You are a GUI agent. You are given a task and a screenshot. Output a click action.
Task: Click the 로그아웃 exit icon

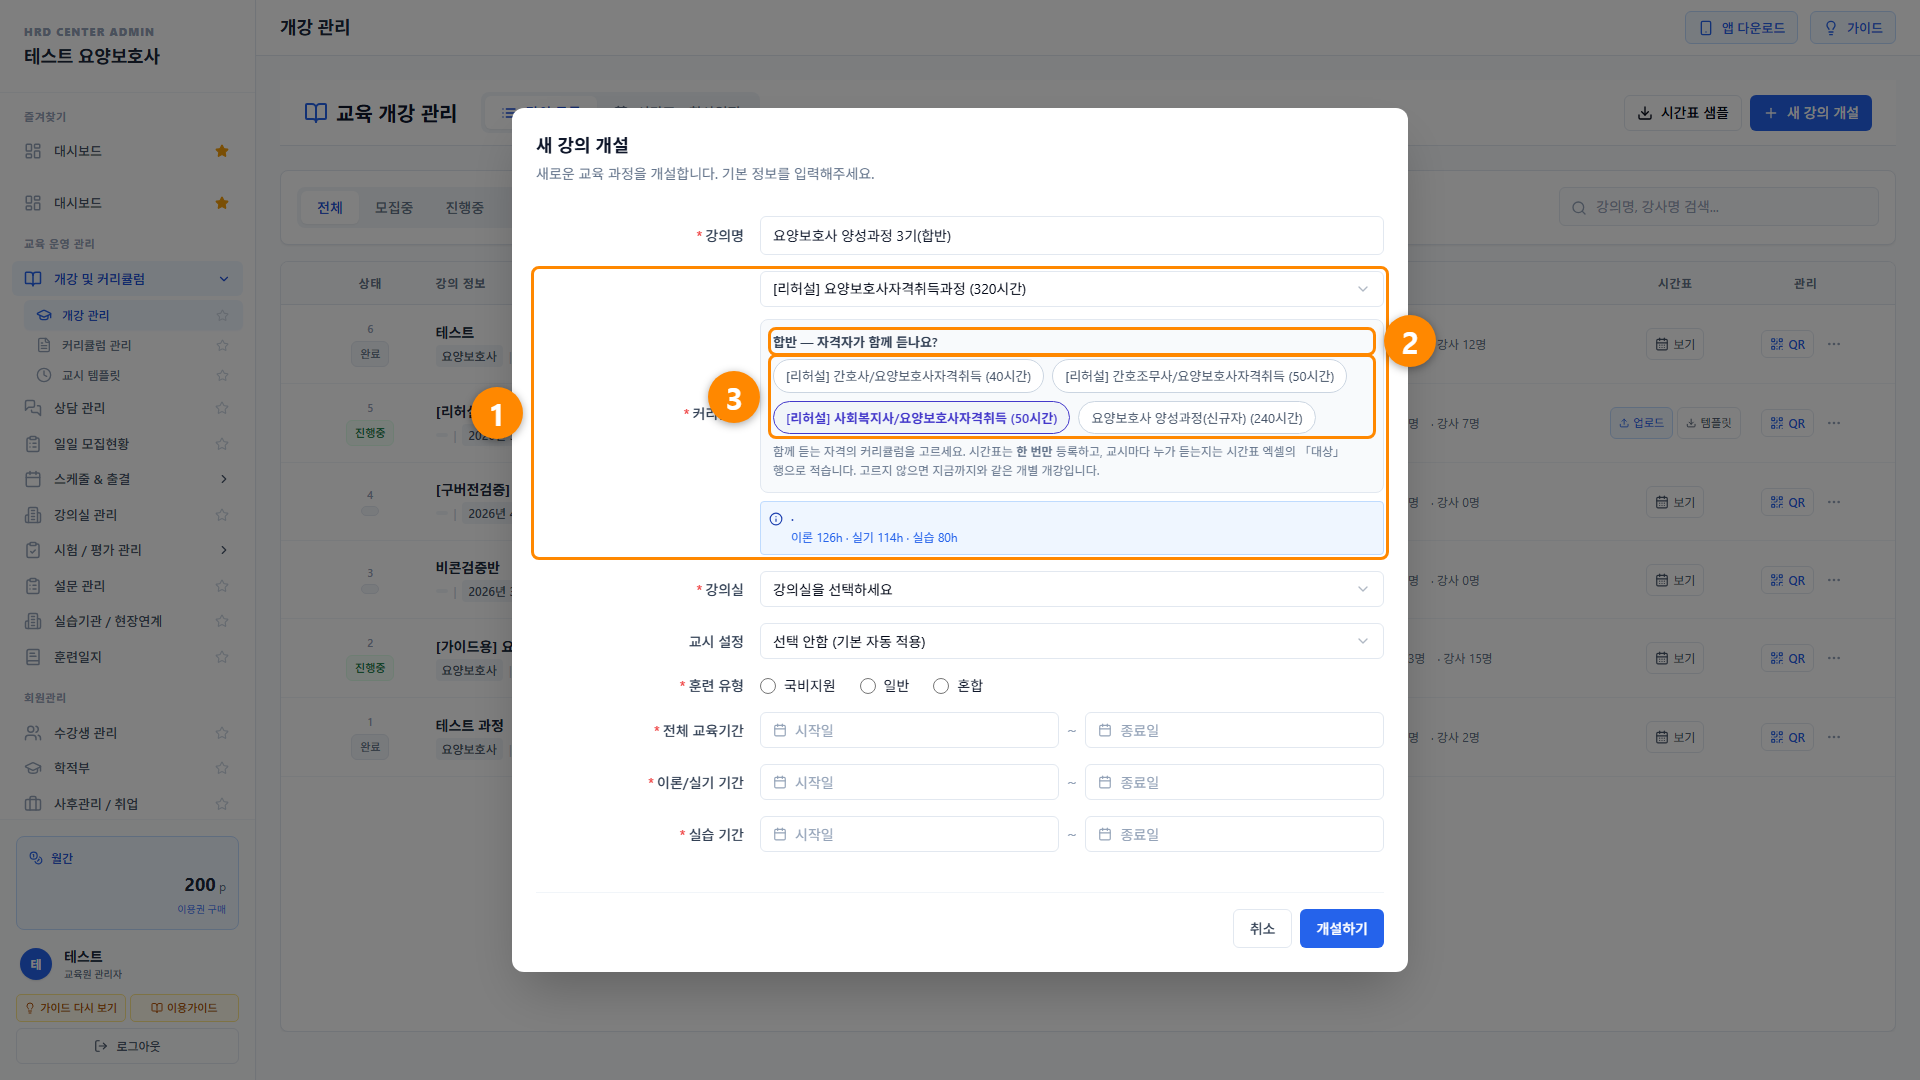tap(101, 1046)
